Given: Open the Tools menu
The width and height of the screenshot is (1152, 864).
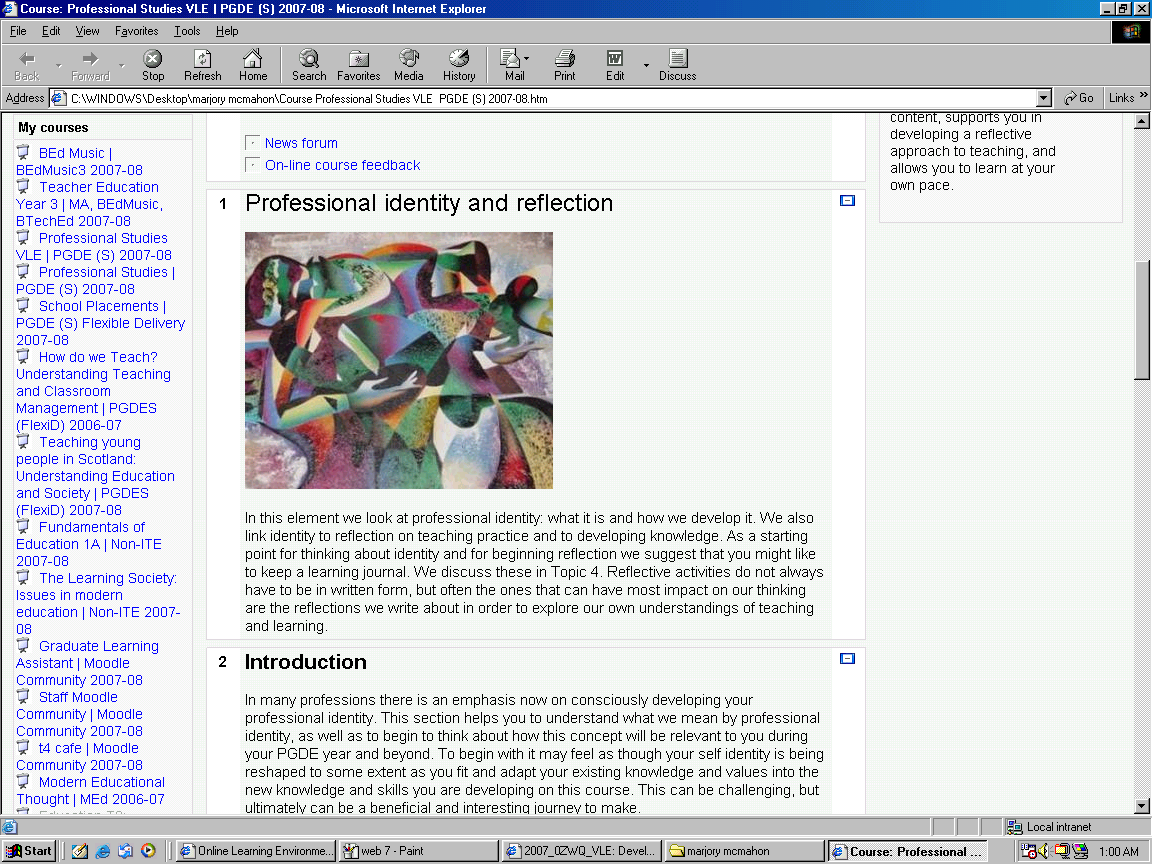Looking at the screenshot, I should click(x=187, y=31).
